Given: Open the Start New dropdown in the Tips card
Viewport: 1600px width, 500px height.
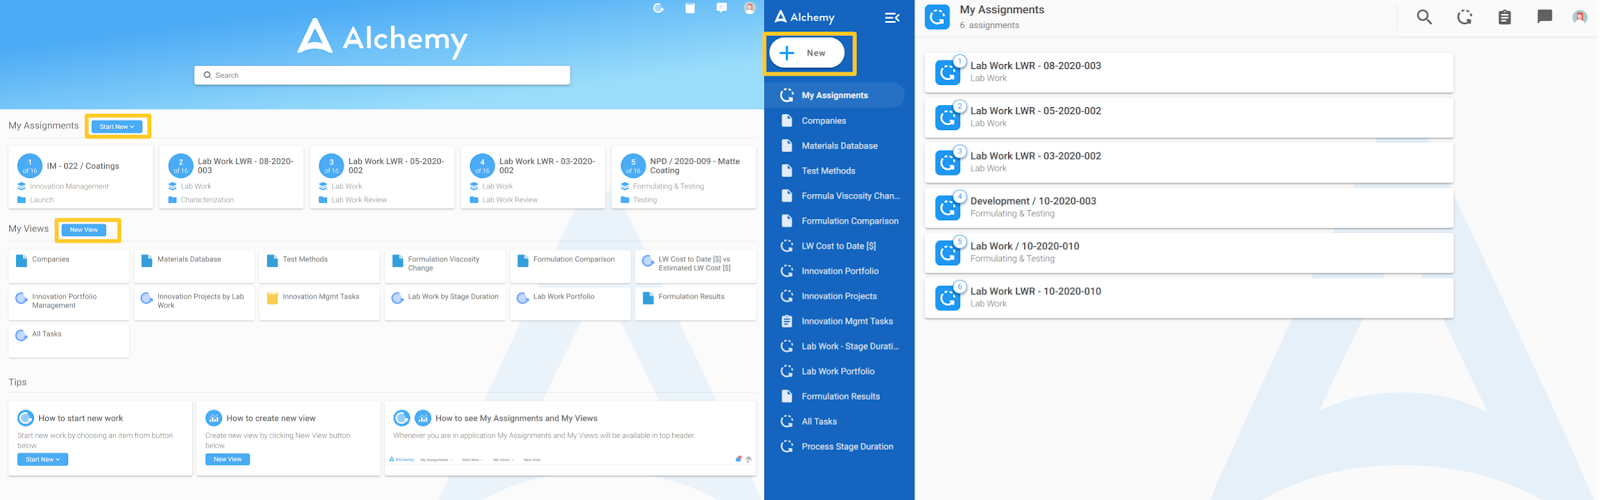Looking at the screenshot, I should 43,459.
